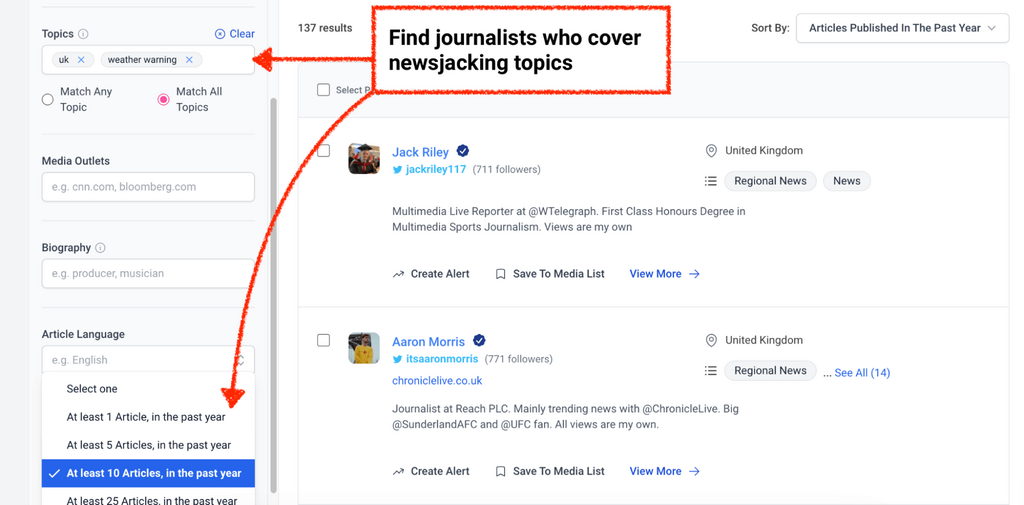Remove the 'uk' topic tag
The width and height of the screenshot is (1024, 505).
[82, 60]
